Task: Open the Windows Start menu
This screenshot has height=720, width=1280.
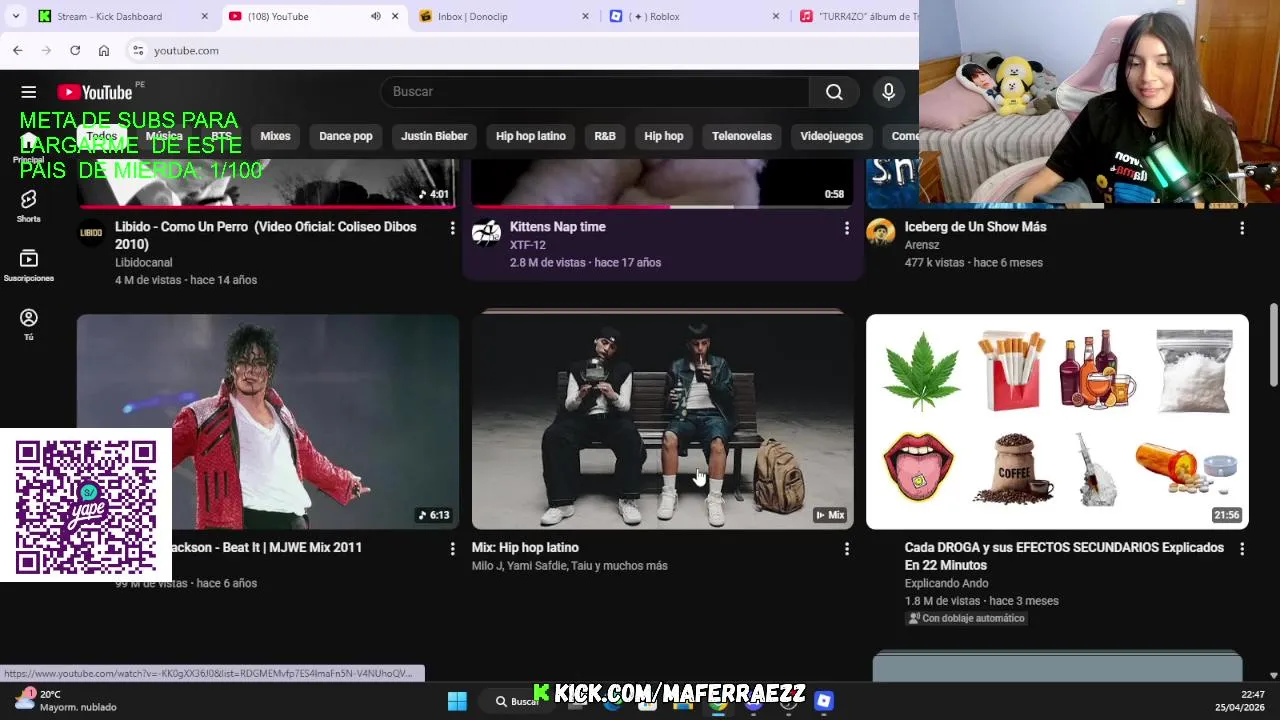Action: (x=457, y=701)
